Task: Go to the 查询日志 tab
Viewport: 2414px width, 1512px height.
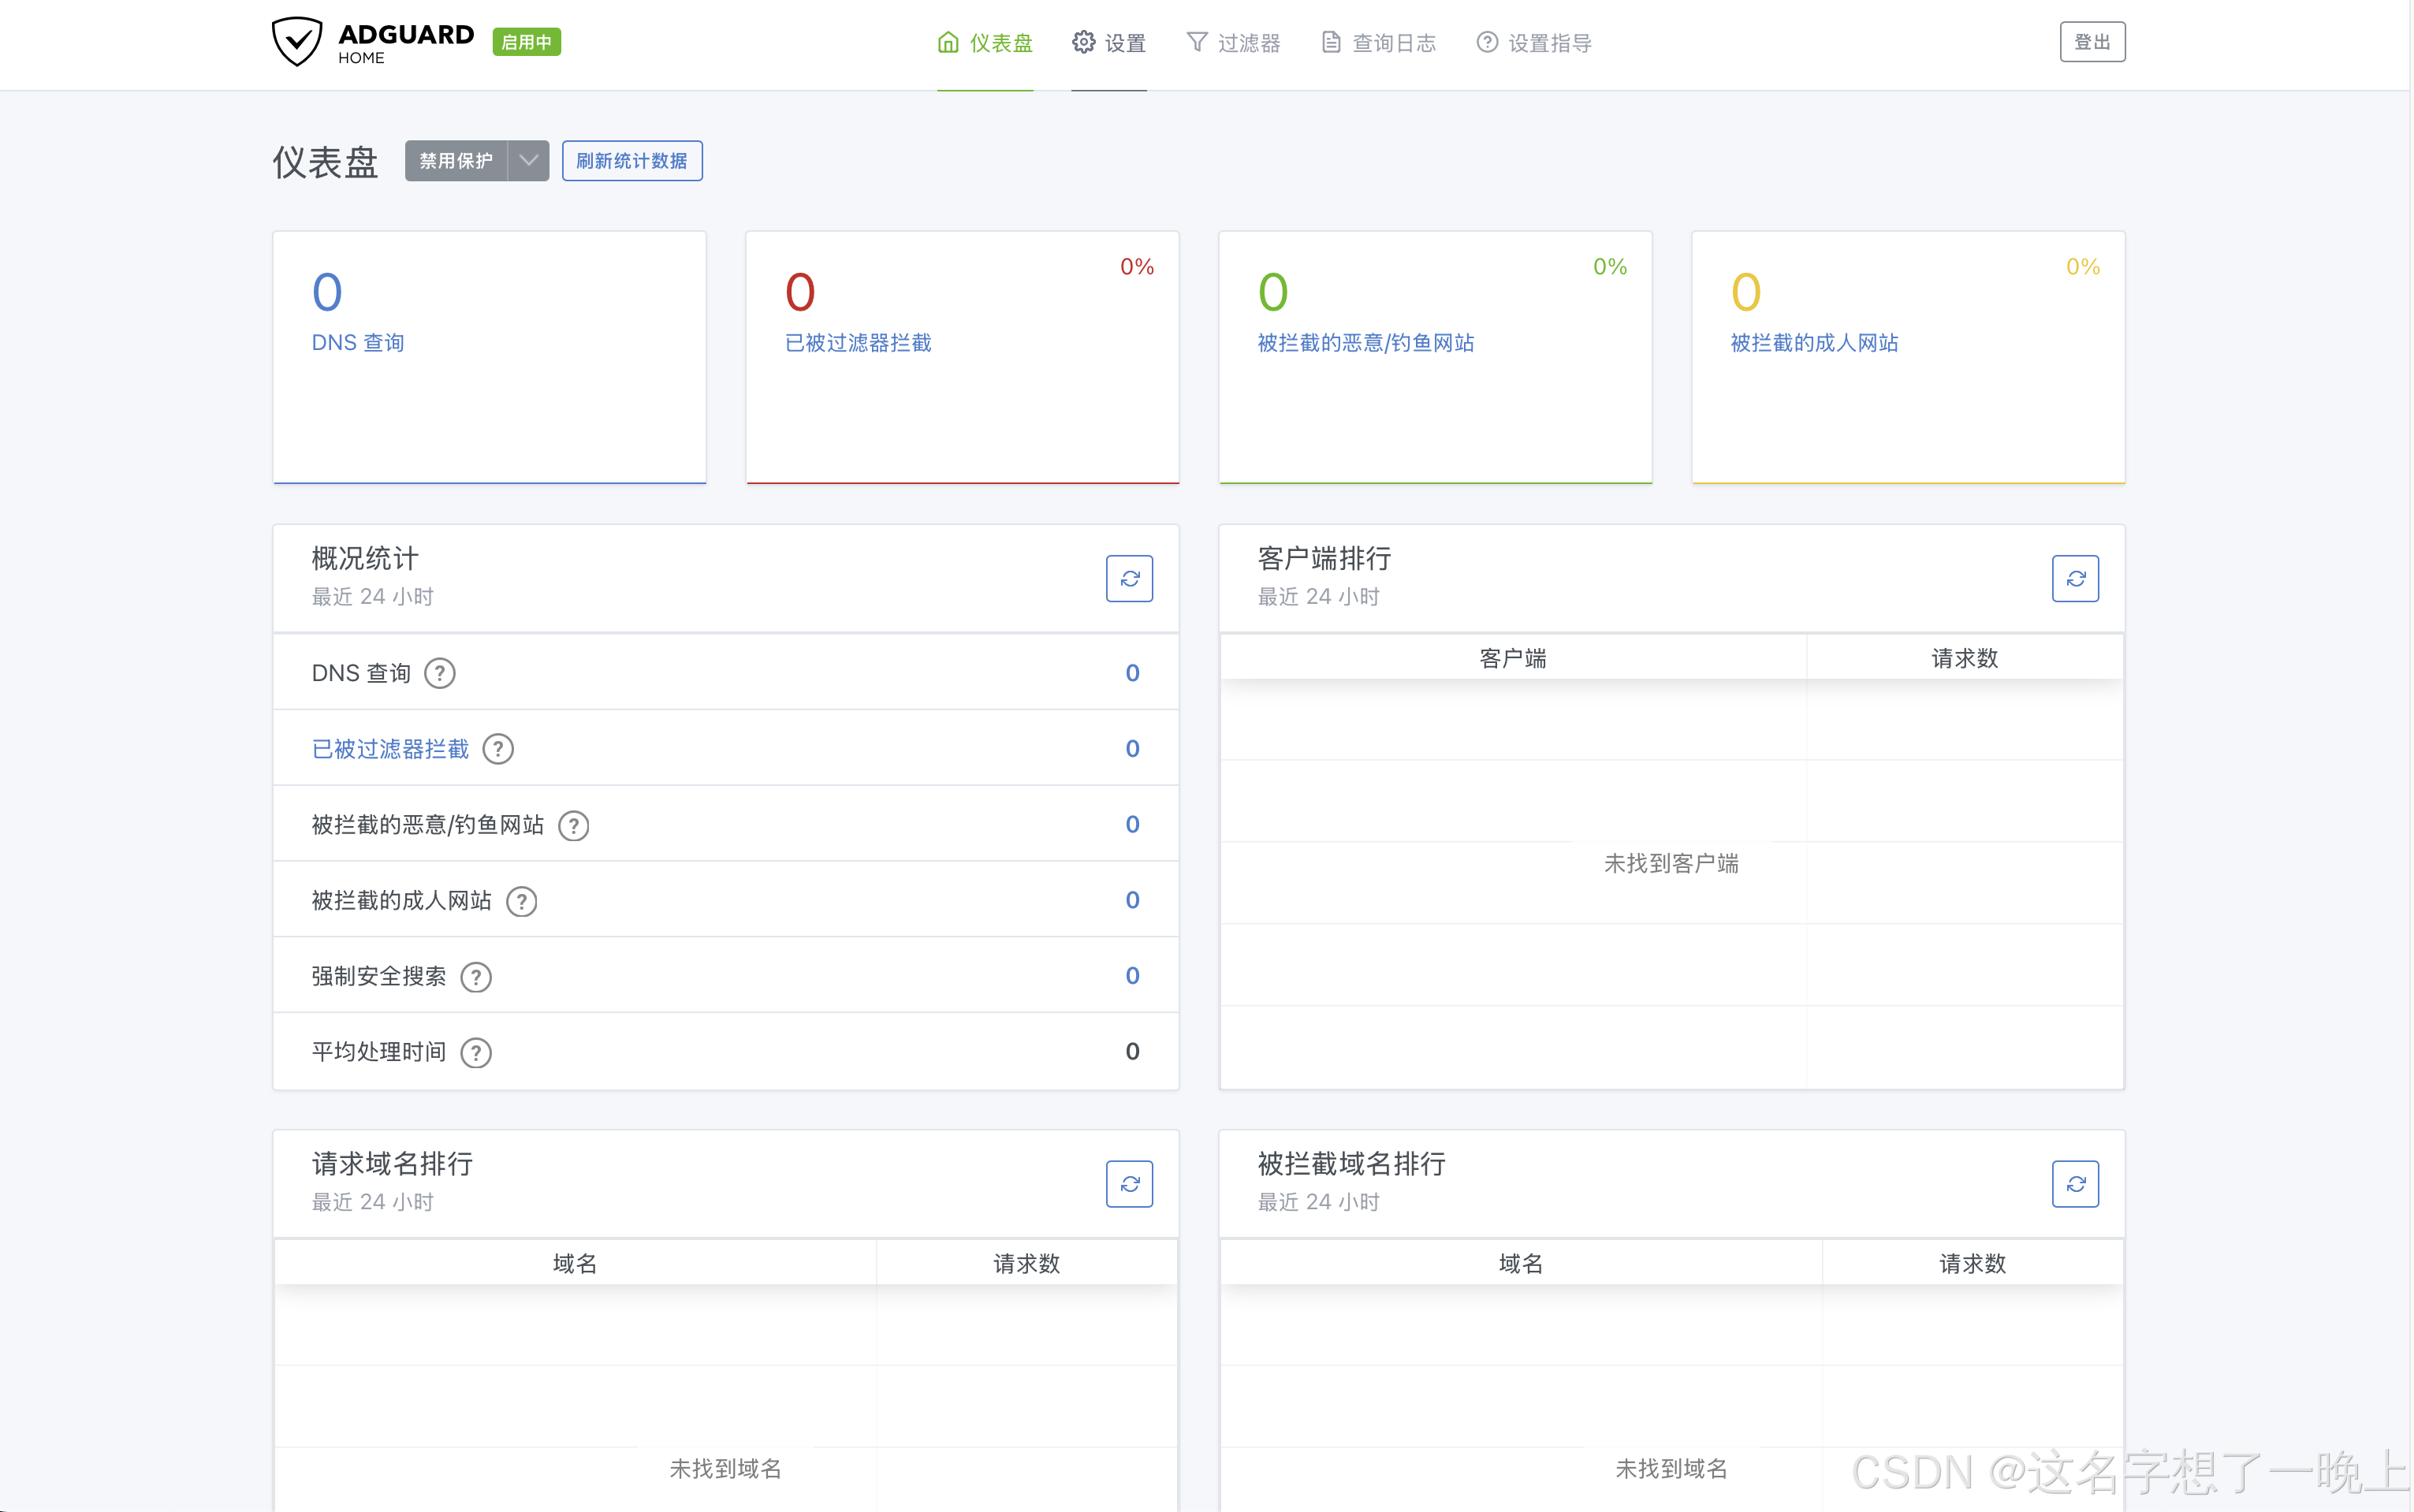Action: [x=1379, y=43]
